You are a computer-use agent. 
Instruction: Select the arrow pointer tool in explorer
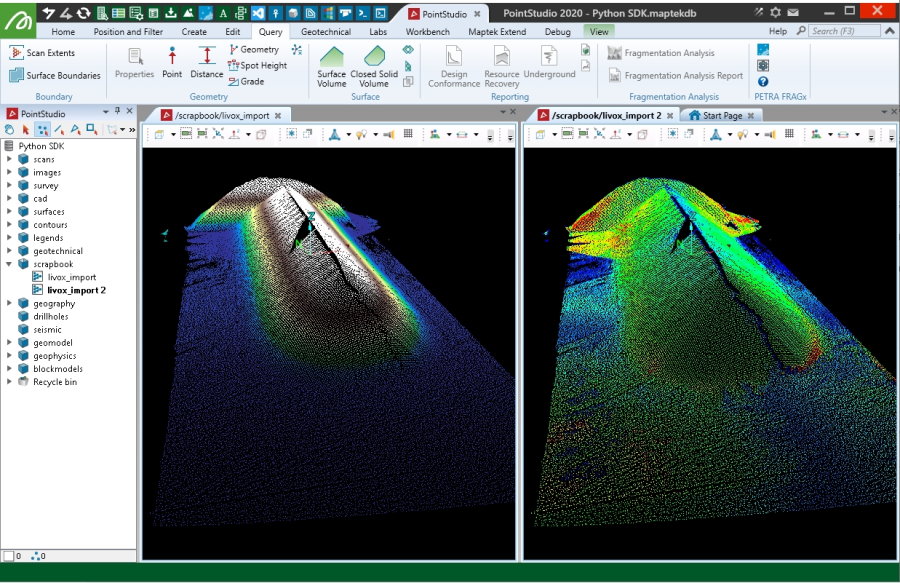tap(26, 130)
